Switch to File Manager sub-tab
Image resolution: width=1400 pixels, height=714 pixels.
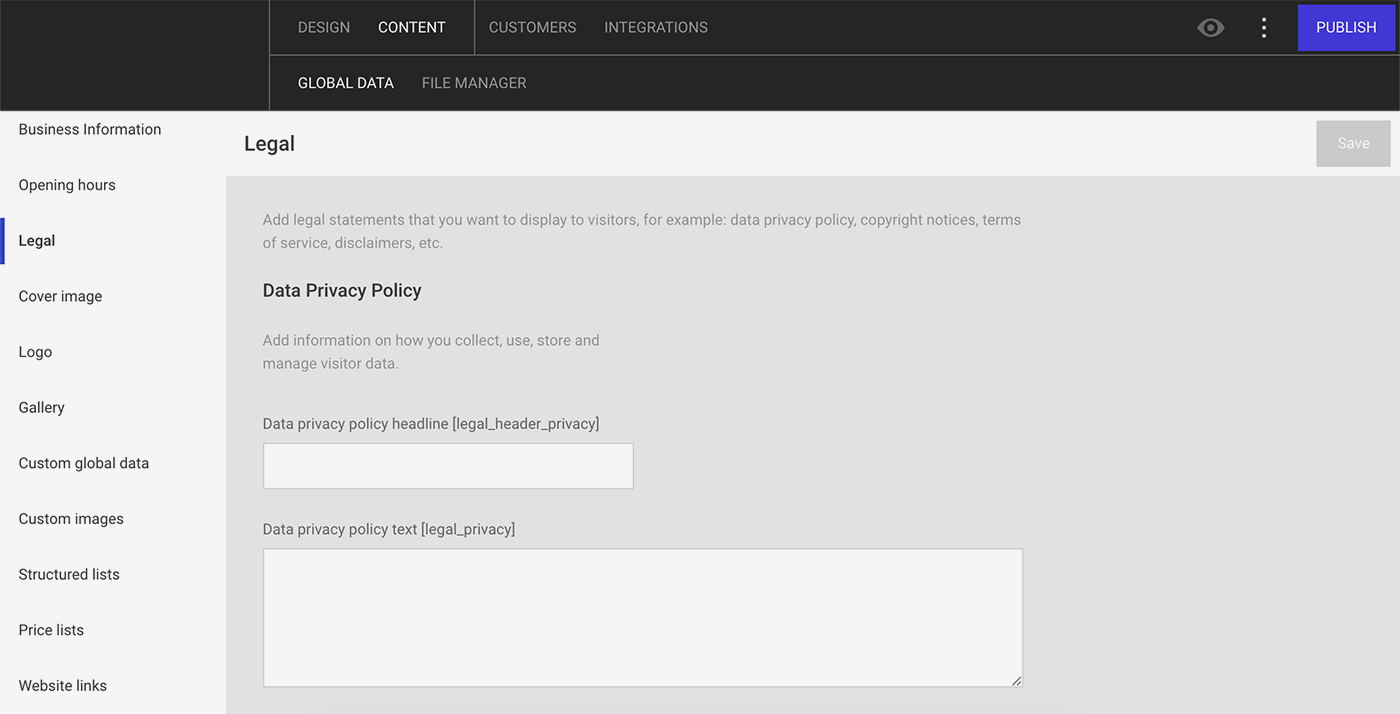pyautogui.click(x=474, y=83)
